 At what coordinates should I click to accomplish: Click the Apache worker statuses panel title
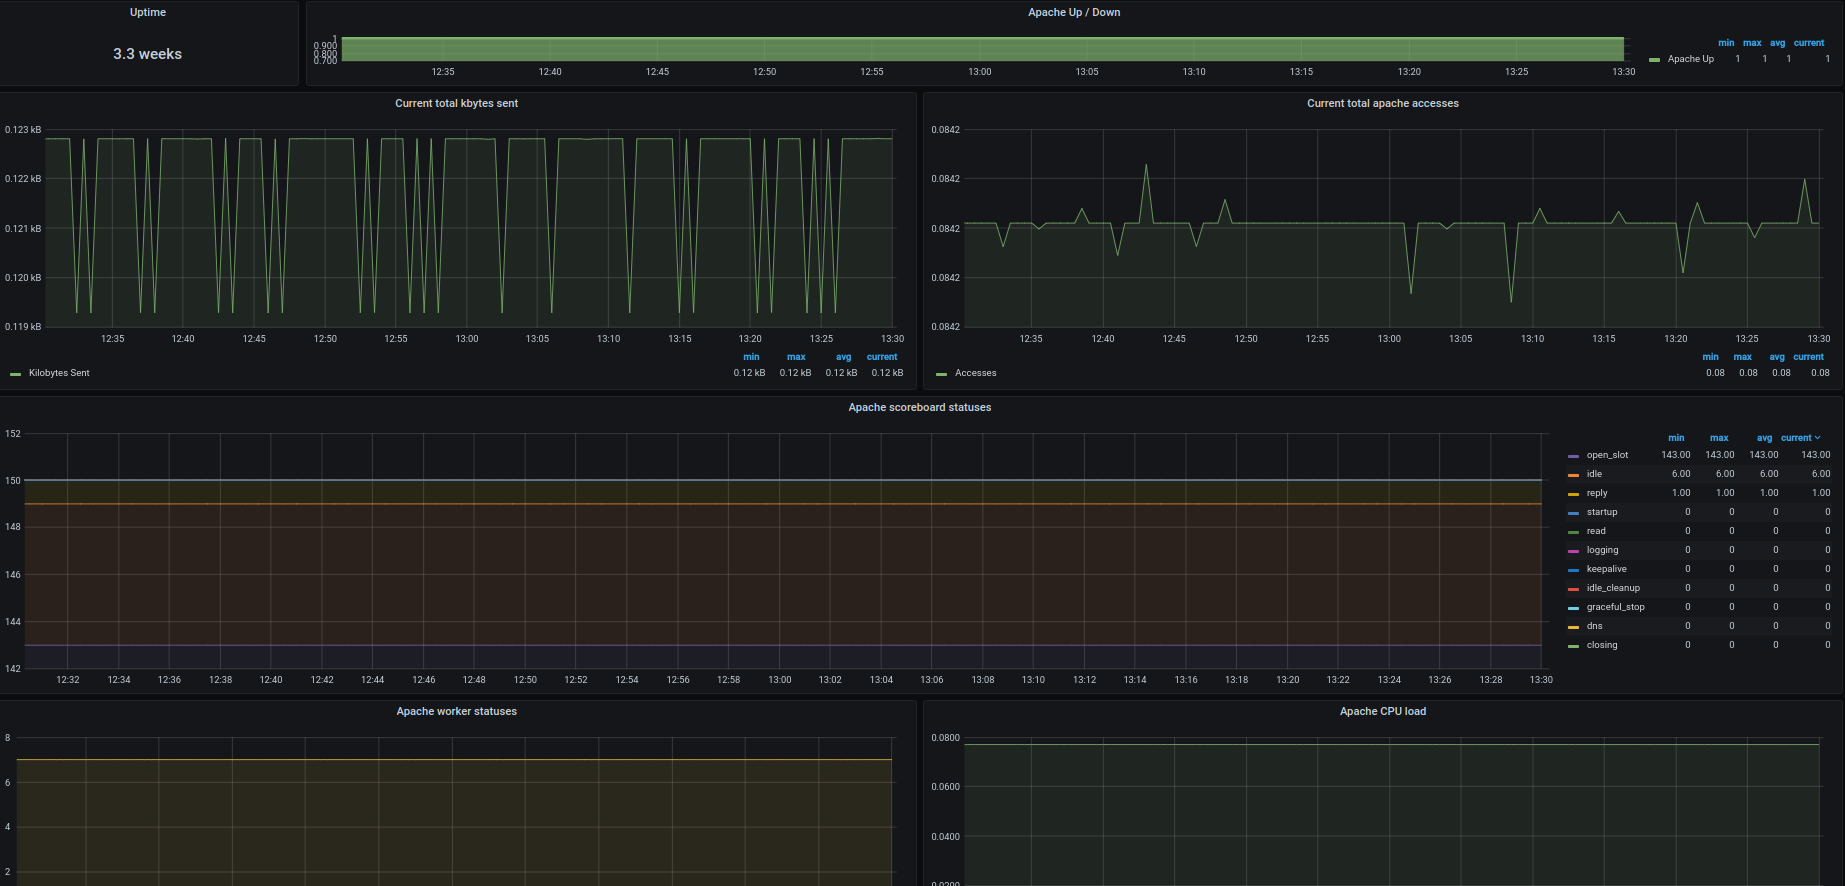tap(456, 711)
